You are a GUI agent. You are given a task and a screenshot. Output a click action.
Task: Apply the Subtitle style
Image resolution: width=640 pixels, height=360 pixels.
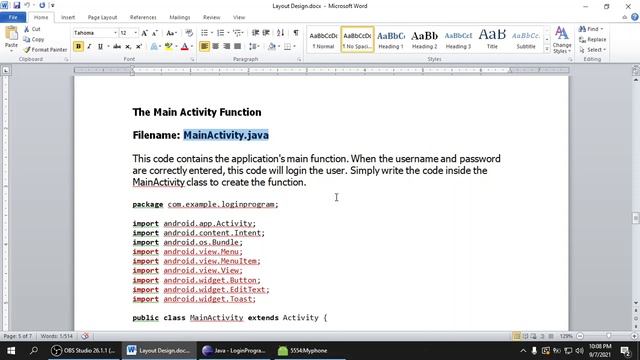[526, 40]
